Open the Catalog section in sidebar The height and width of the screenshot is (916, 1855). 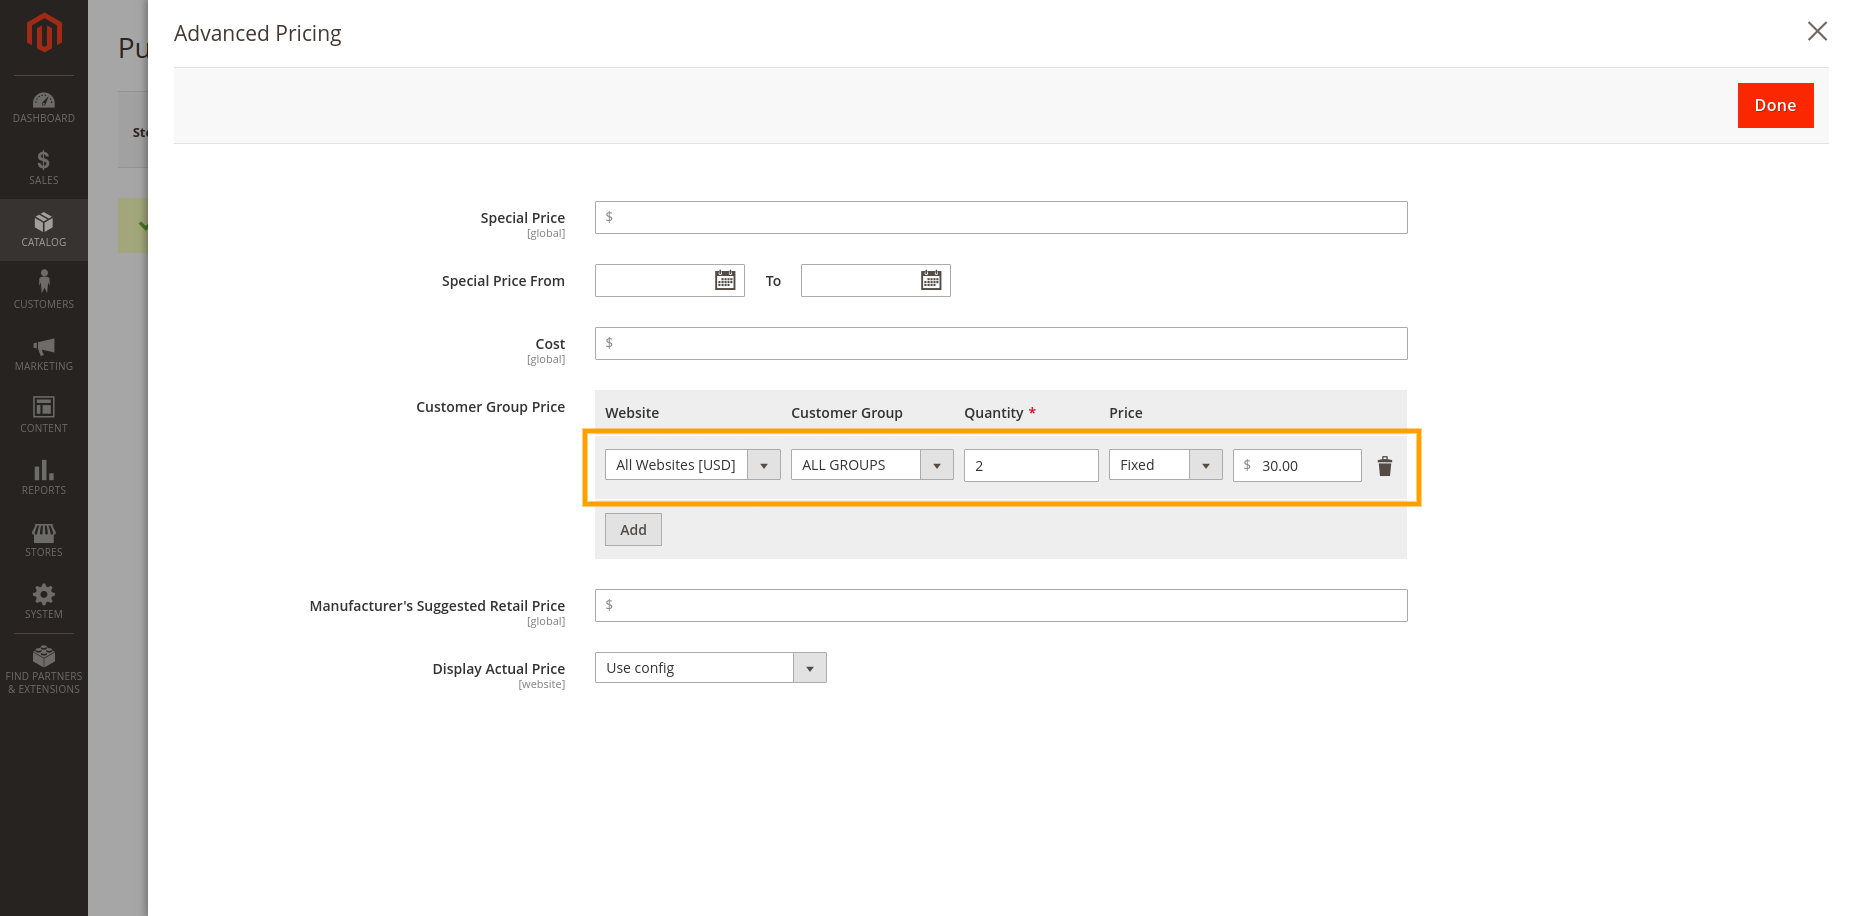pyautogui.click(x=44, y=230)
